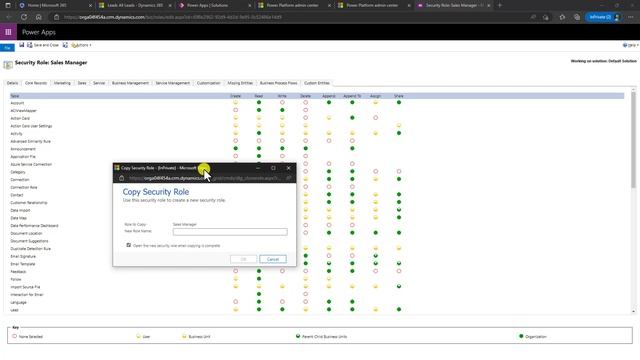
Task: Click the security role icon beside the title
Action: 8,65
